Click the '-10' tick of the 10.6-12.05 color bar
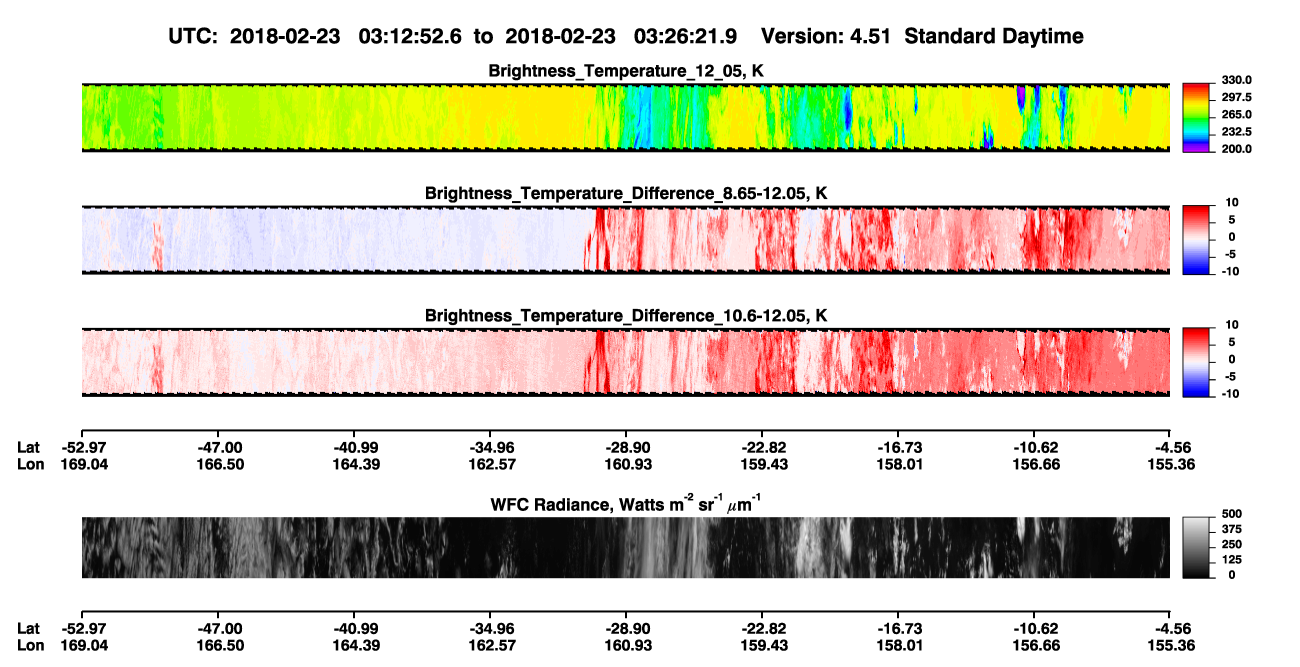 (x=1229, y=393)
